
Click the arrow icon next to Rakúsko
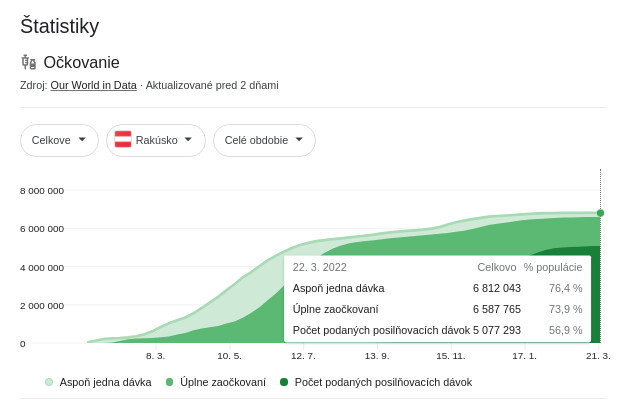tap(188, 140)
